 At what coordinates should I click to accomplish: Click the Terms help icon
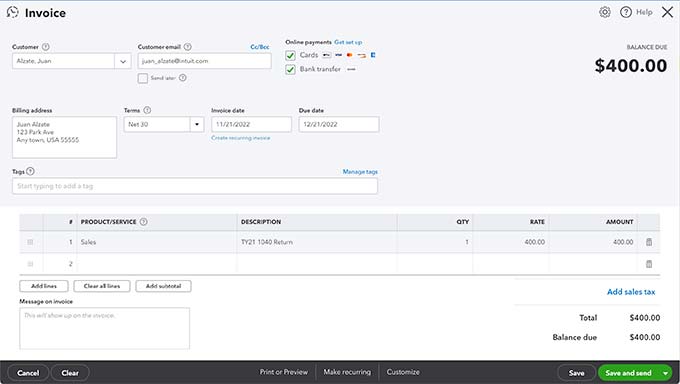147,110
